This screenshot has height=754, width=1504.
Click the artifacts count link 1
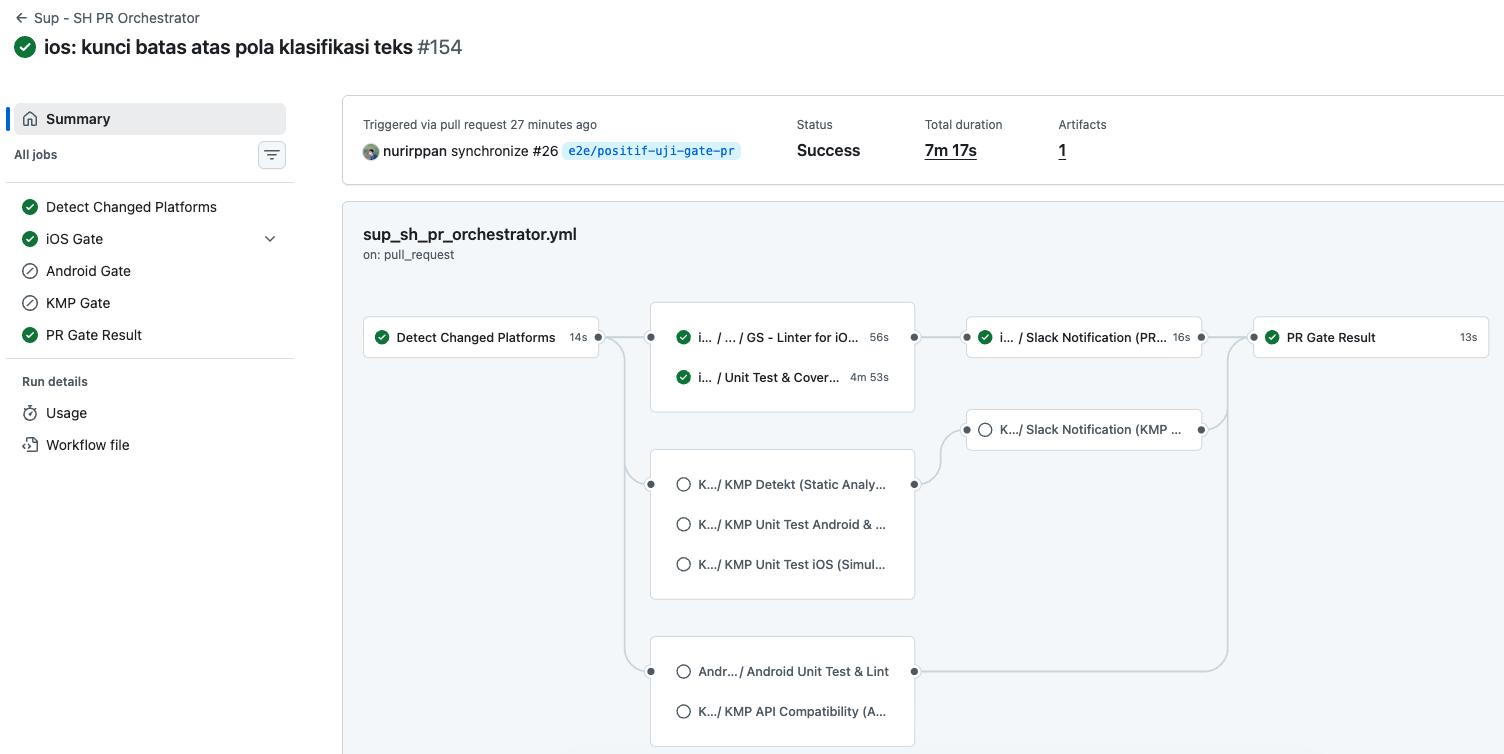1062,151
